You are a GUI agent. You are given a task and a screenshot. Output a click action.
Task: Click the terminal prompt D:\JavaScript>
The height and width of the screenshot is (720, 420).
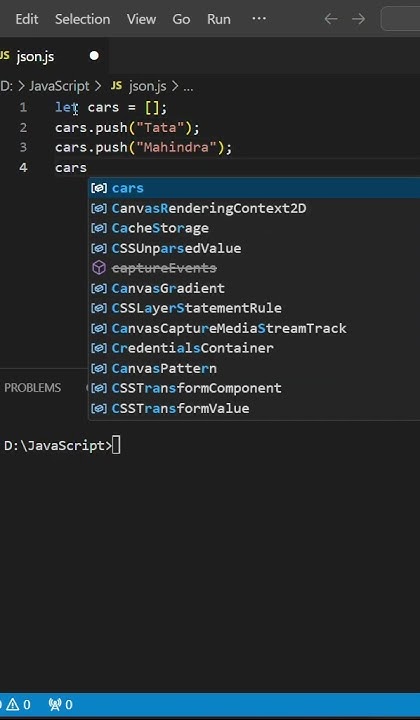coord(58,446)
